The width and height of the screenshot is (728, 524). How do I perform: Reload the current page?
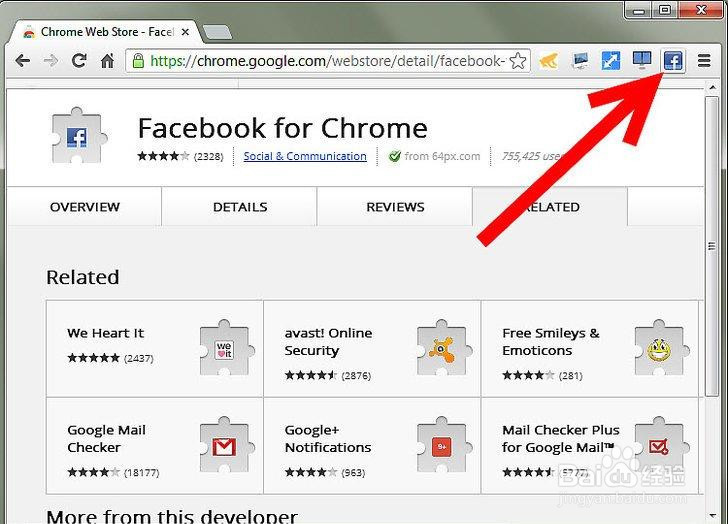tap(79, 60)
